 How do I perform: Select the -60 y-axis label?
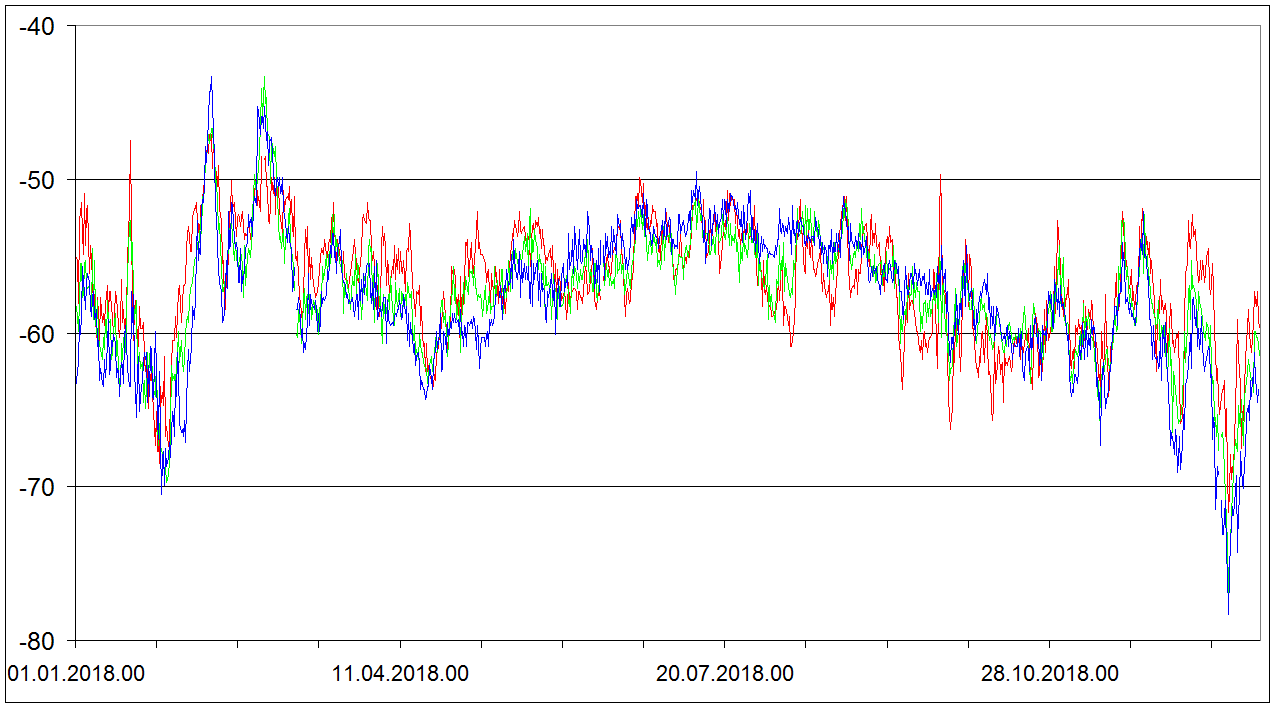pos(38,333)
